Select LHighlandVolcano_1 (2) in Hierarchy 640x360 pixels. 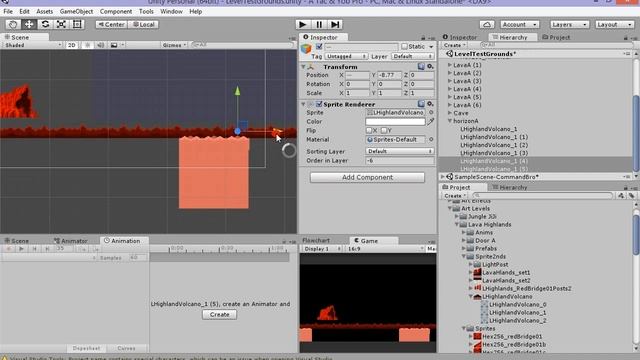click(494, 145)
